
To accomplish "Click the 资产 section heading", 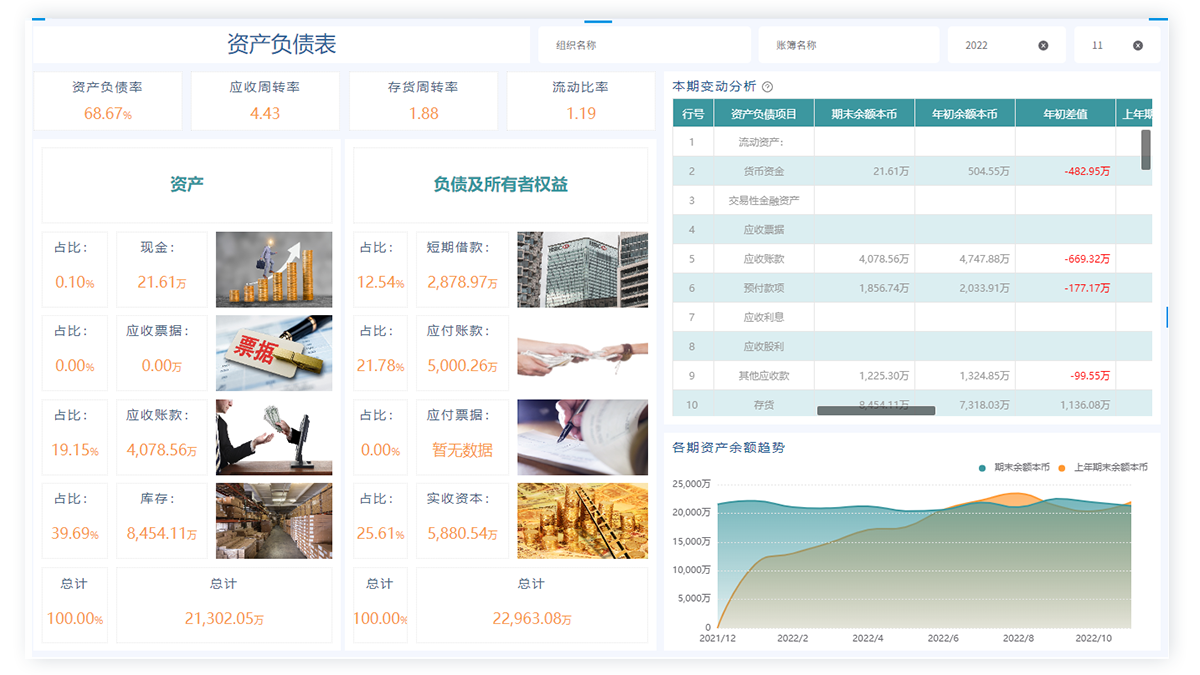I will tap(187, 184).
